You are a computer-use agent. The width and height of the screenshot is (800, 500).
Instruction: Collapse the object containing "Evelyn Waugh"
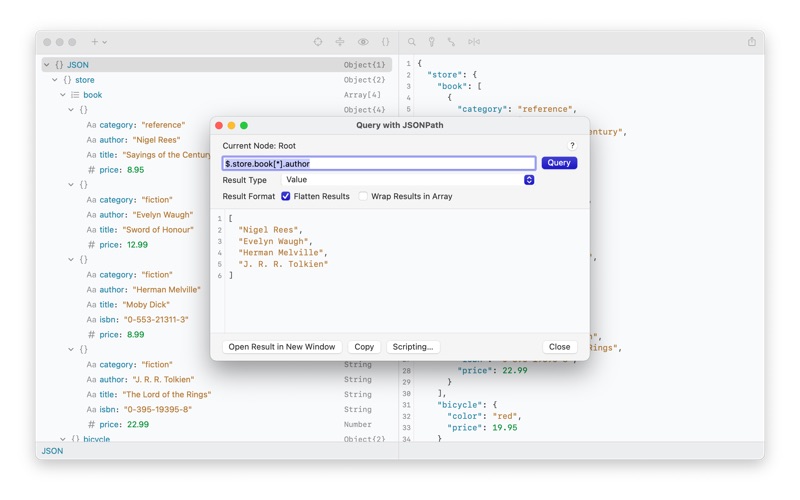pos(71,185)
